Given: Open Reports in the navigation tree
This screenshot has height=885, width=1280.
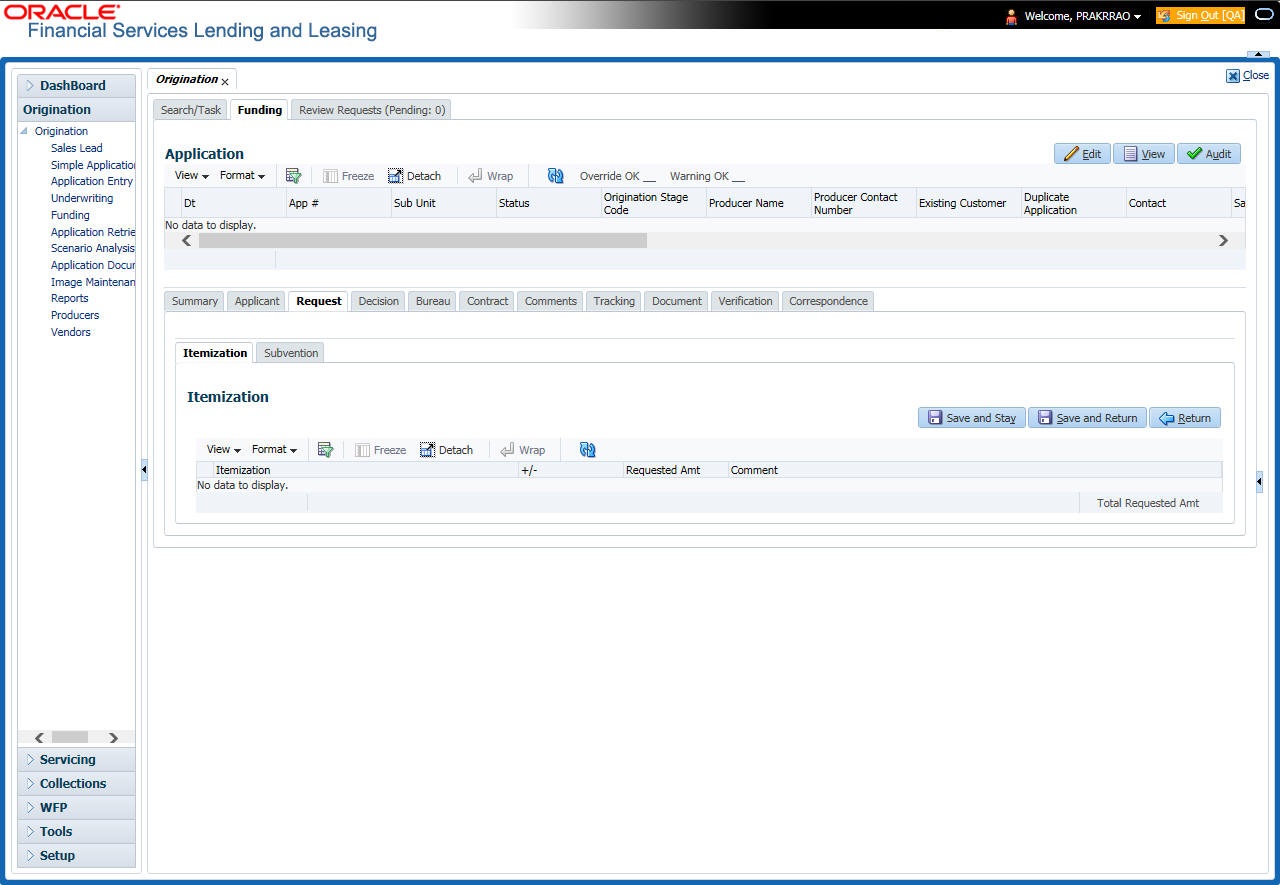Looking at the screenshot, I should pyautogui.click(x=70, y=298).
